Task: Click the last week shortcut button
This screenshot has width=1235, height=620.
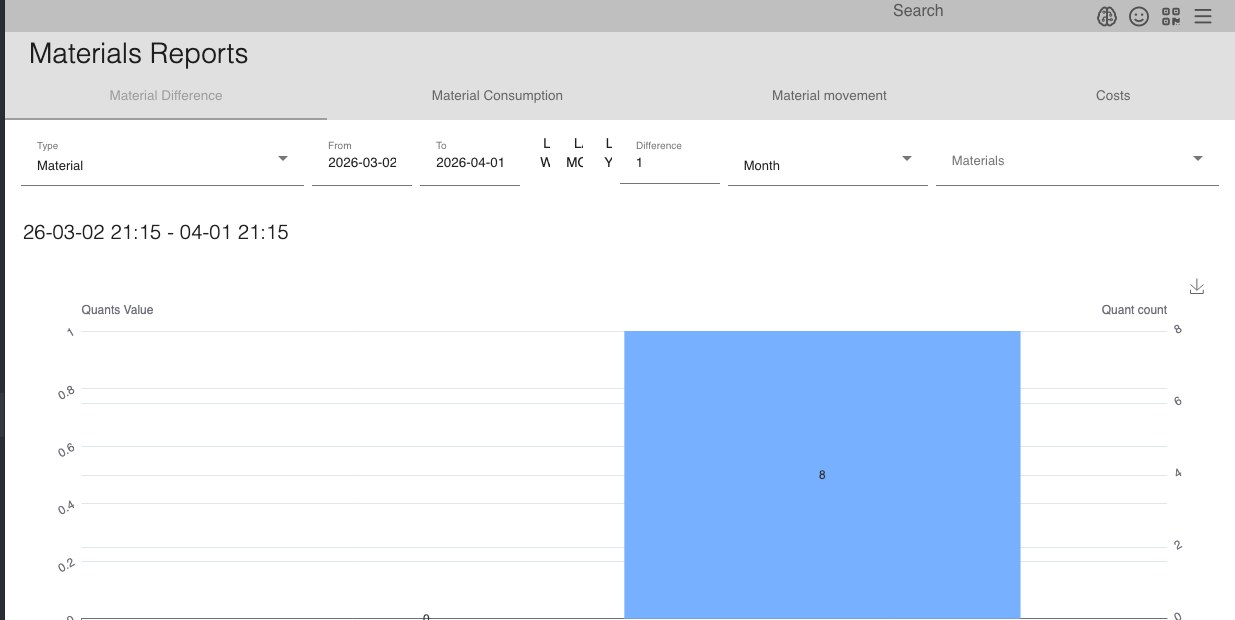Action: tap(546, 153)
